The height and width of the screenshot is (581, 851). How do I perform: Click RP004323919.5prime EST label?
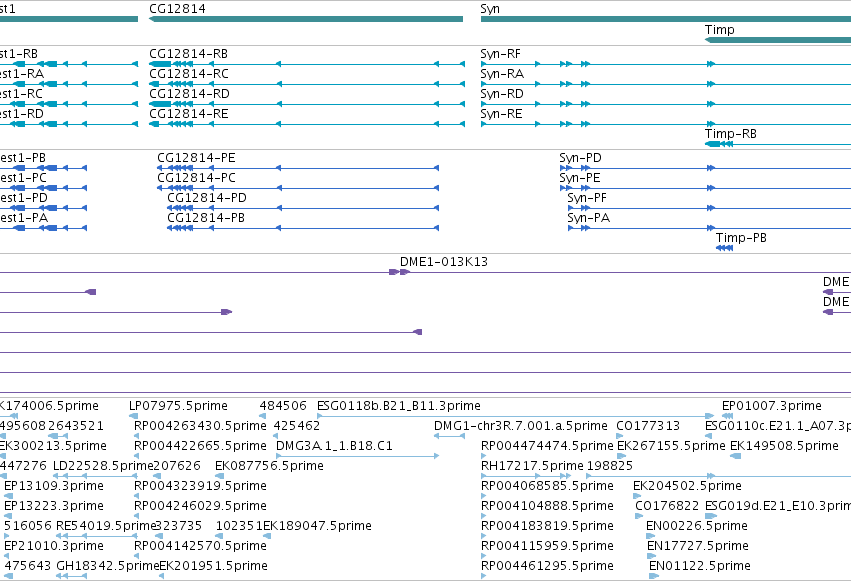pyautogui.click(x=200, y=486)
